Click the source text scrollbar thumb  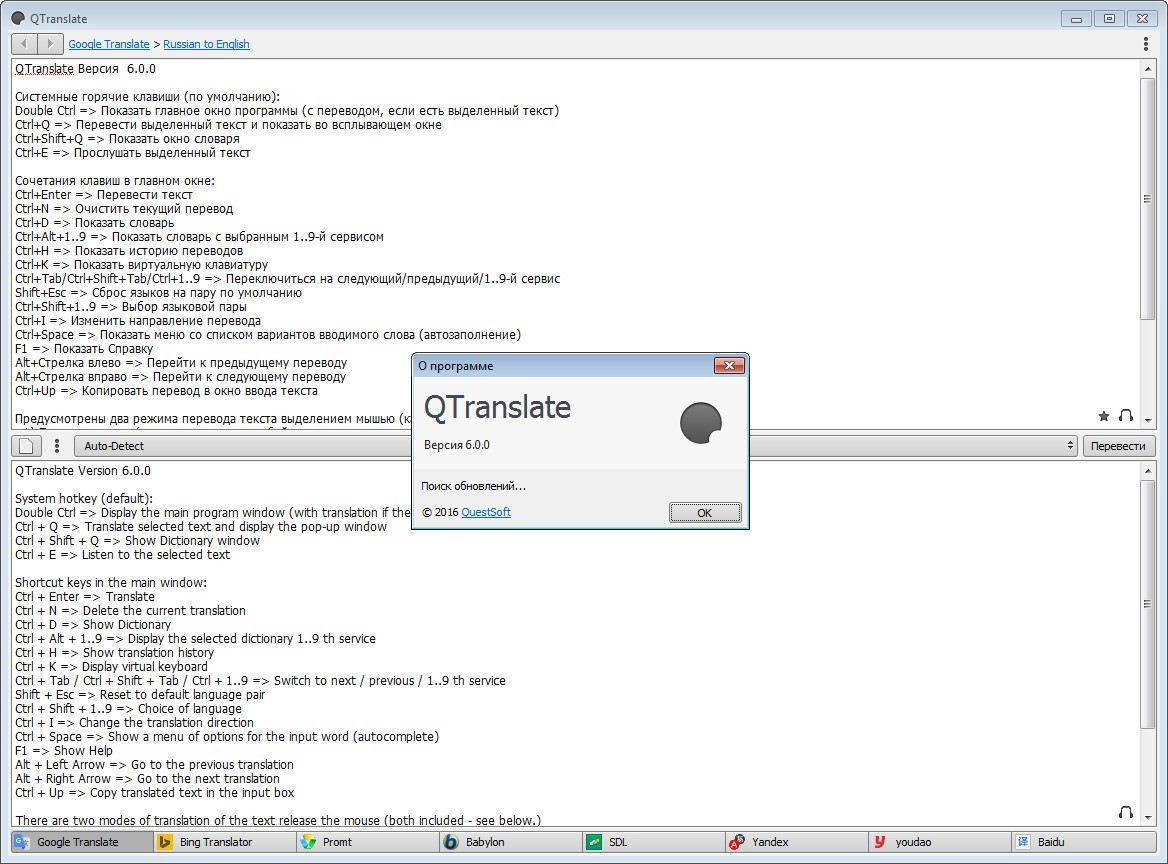point(1147,198)
